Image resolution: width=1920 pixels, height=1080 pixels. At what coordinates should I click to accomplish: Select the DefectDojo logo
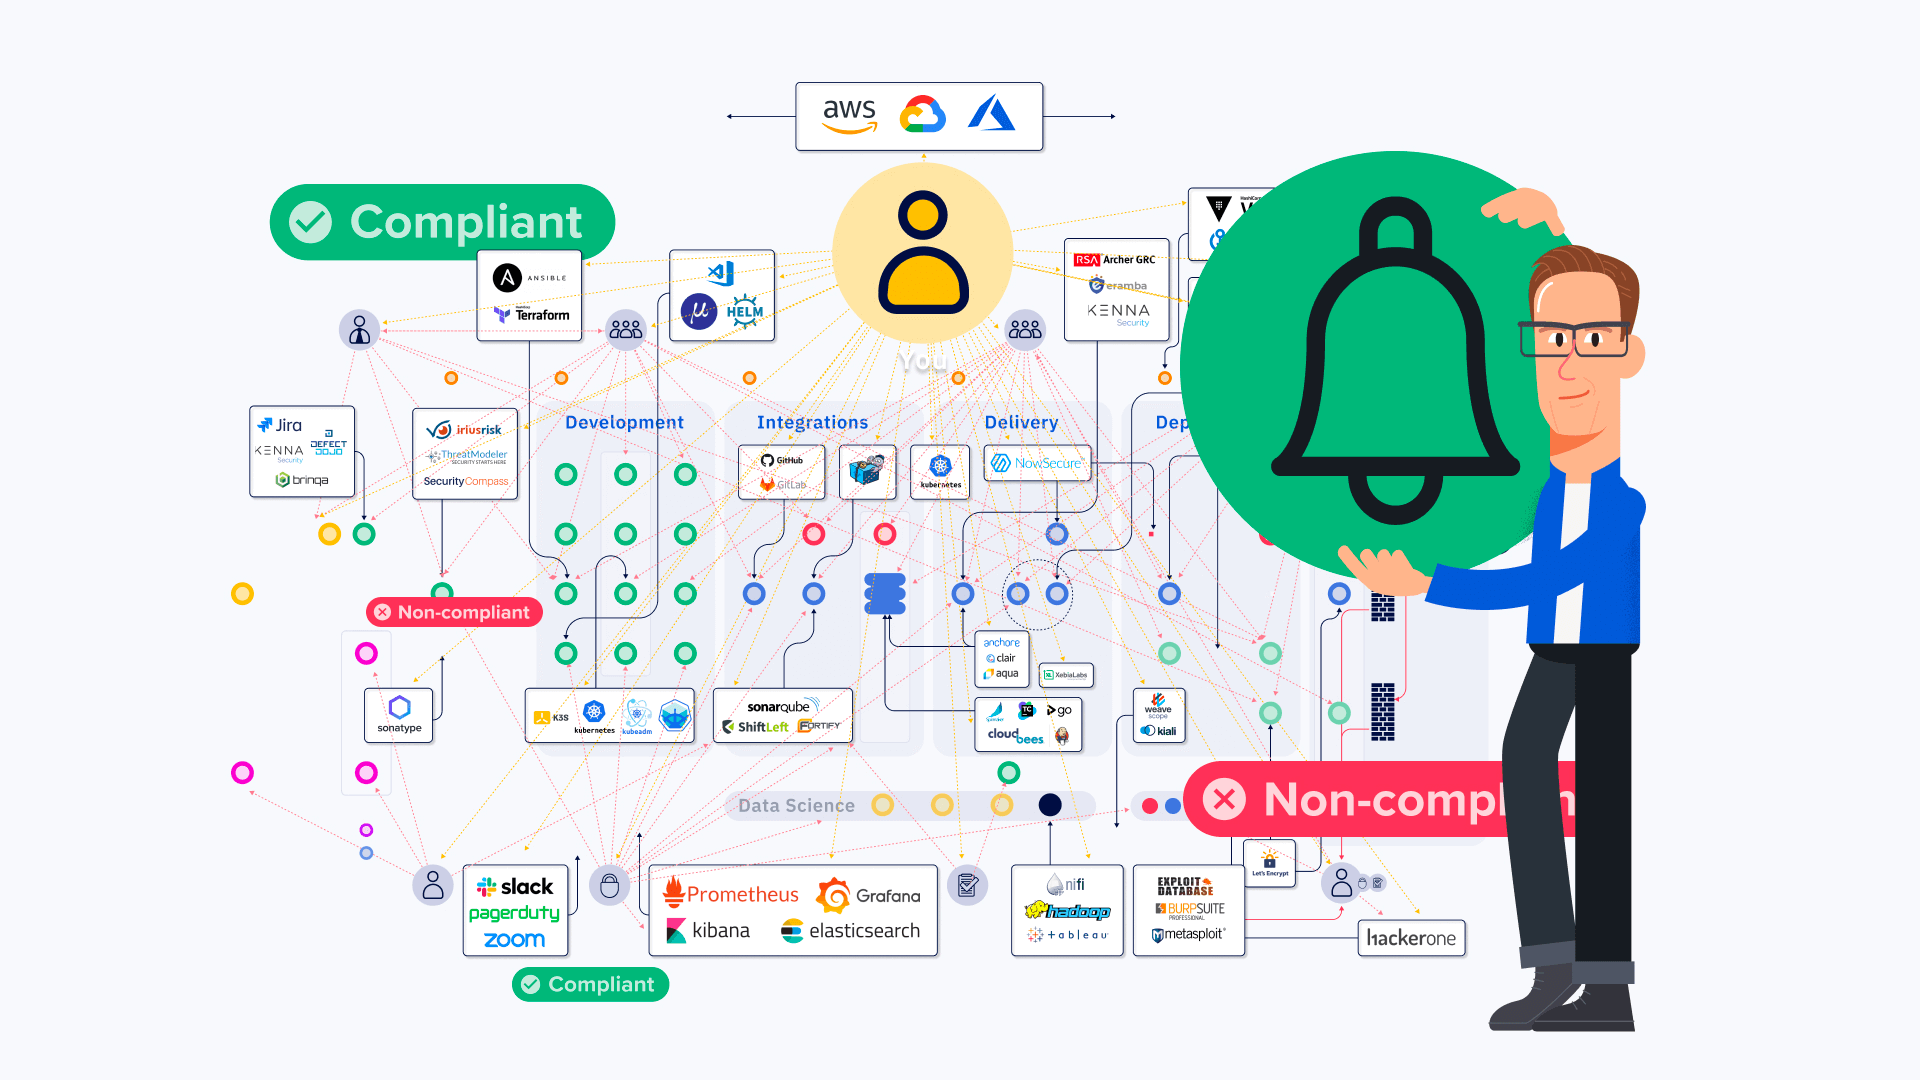click(x=328, y=443)
